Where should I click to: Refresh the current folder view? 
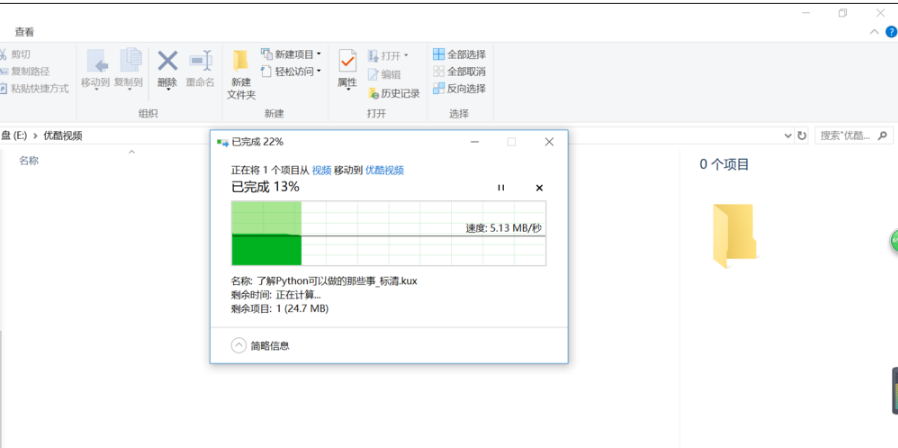(802, 136)
